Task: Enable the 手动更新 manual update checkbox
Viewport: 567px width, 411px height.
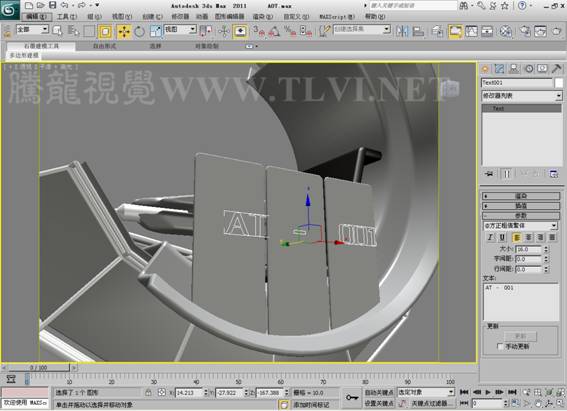Action: [x=500, y=347]
